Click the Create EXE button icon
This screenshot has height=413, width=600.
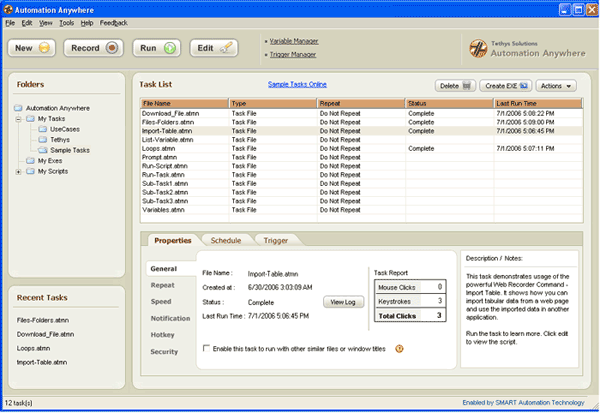[525, 86]
